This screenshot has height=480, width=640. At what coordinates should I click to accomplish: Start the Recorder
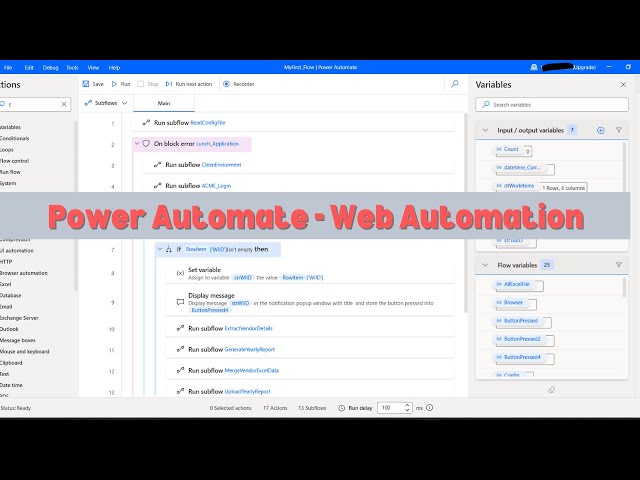(239, 84)
